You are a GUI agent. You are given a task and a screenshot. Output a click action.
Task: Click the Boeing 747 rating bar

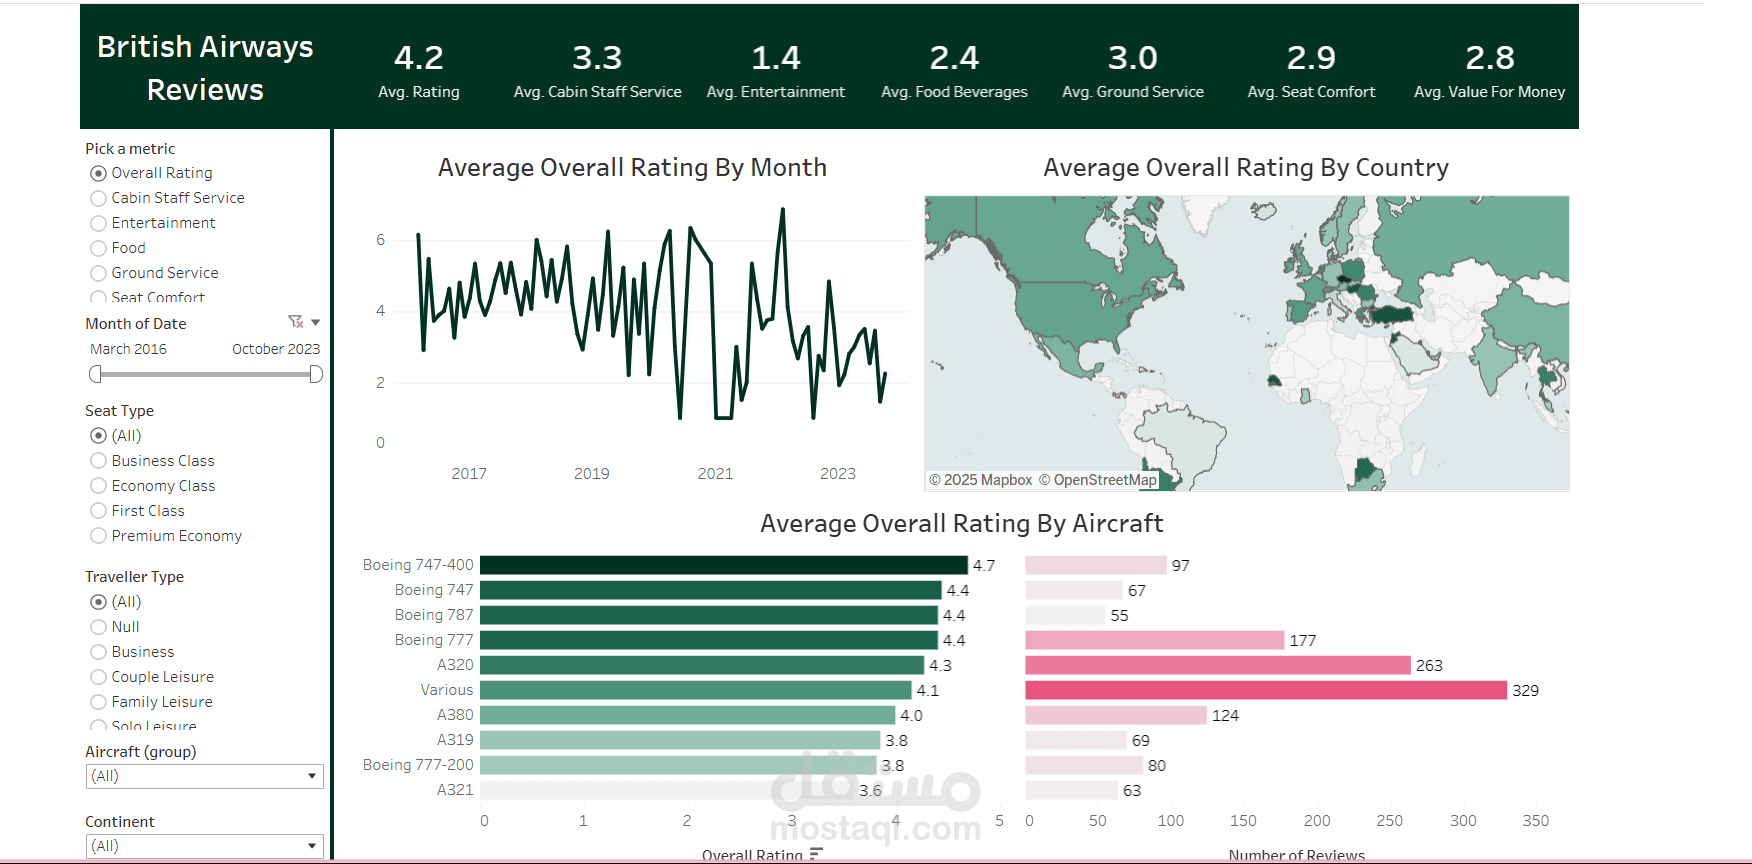point(711,590)
